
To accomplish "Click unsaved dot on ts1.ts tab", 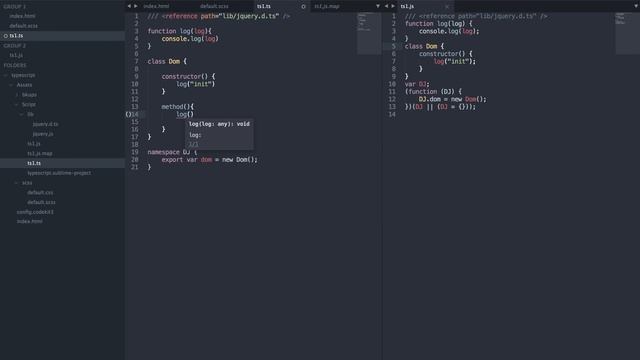I will [303, 7].
